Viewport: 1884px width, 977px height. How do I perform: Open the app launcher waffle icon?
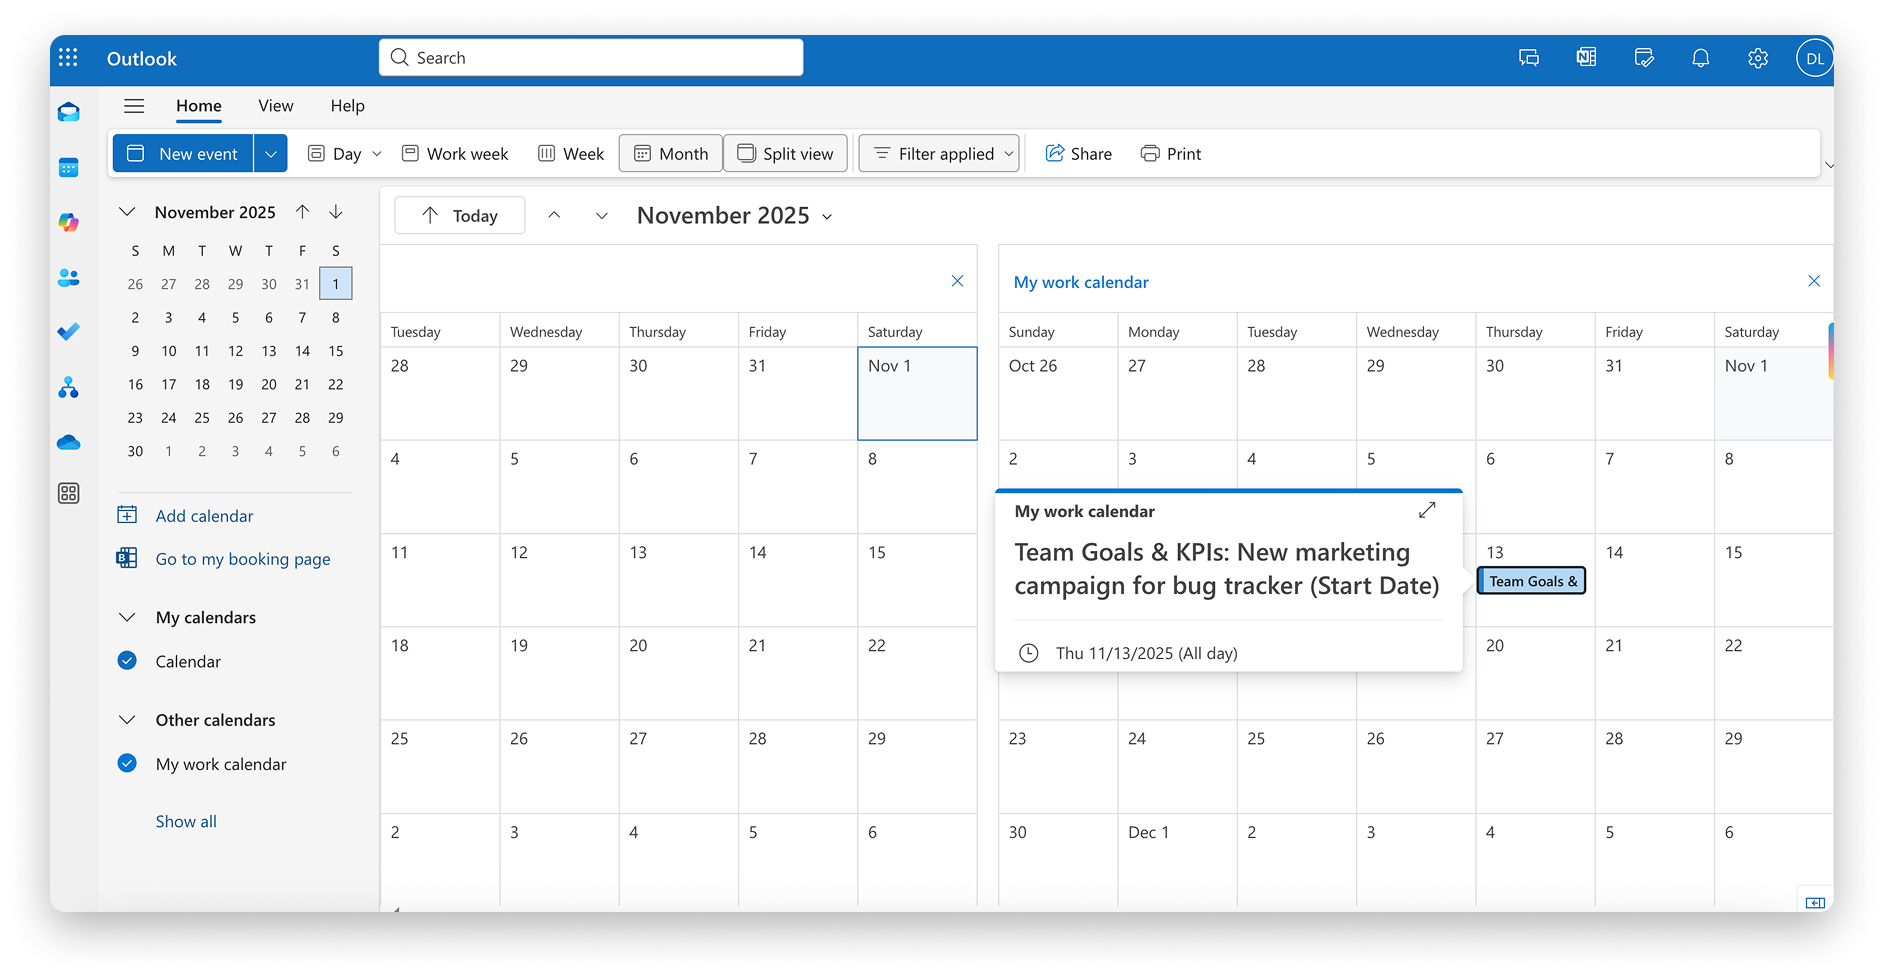point(68,58)
